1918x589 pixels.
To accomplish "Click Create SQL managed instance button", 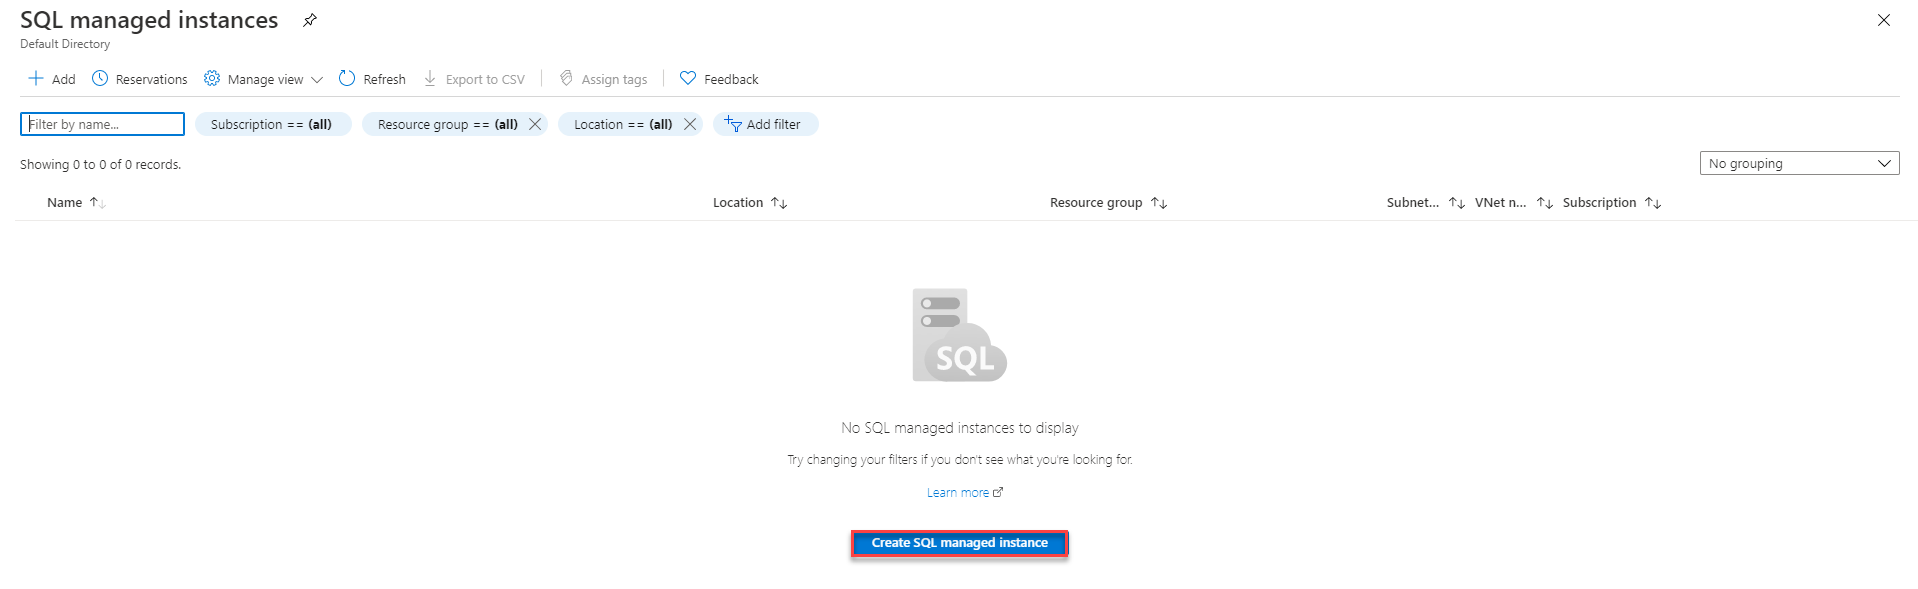I will tap(959, 543).
